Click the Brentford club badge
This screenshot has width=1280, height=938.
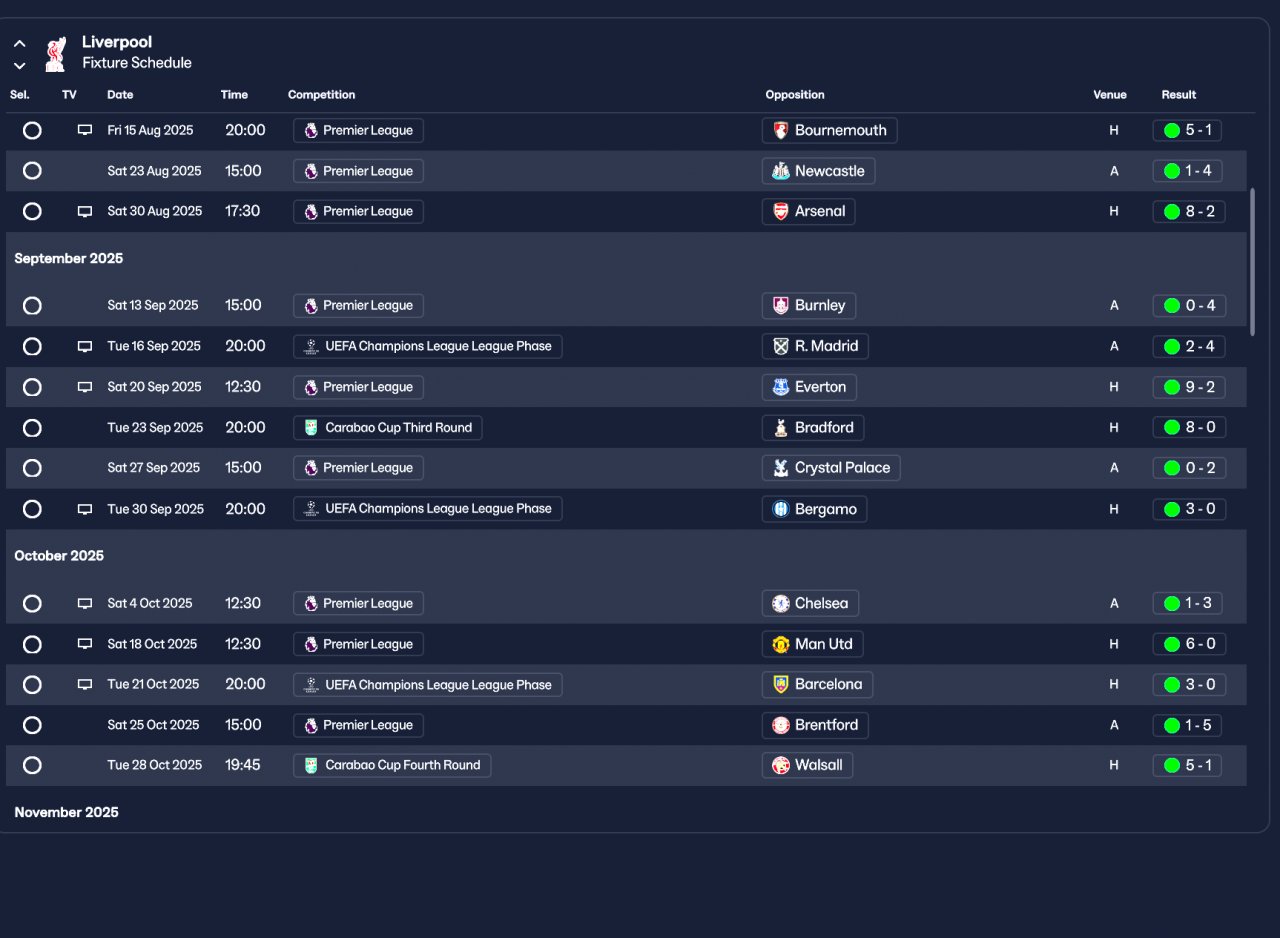[781, 725]
